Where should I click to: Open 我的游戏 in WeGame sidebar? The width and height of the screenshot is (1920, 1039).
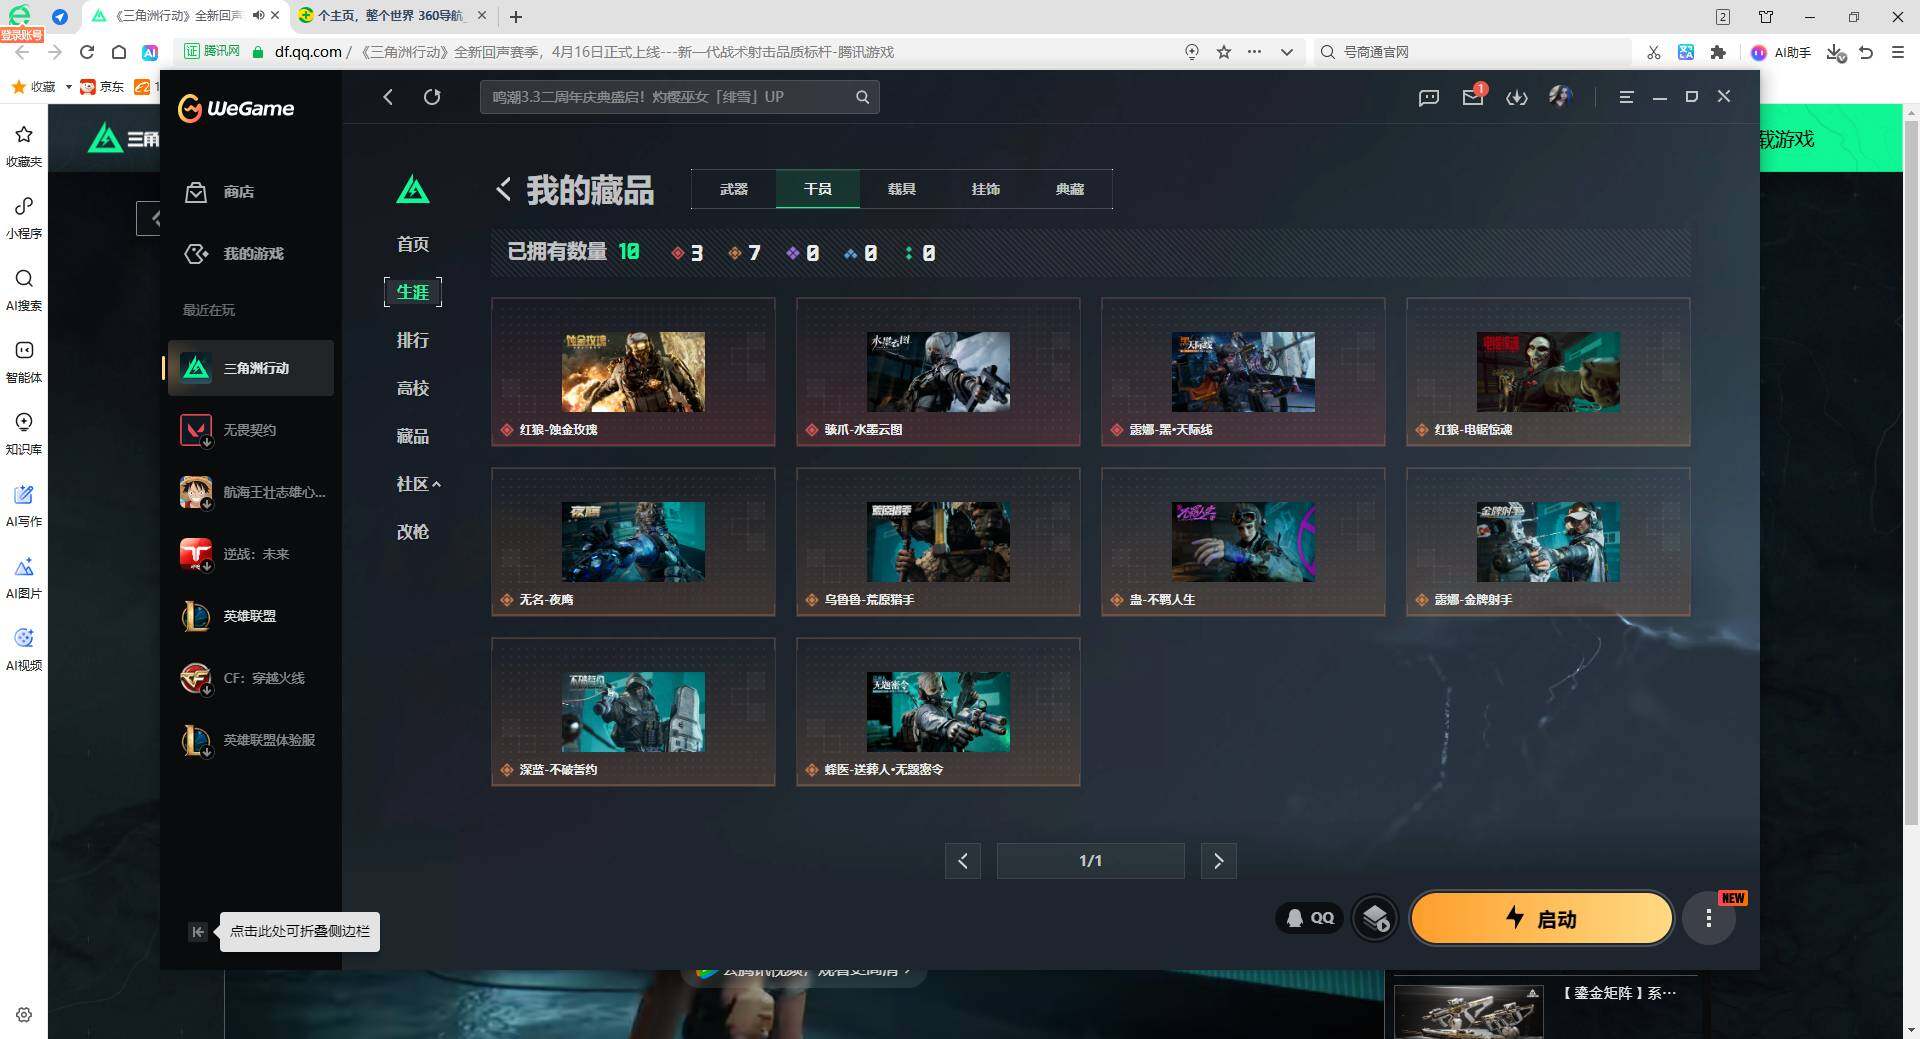[x=235, y=254]
